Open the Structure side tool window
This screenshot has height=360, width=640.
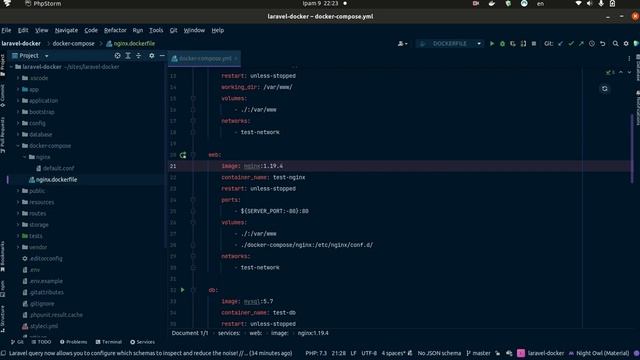tap(3, 319)
